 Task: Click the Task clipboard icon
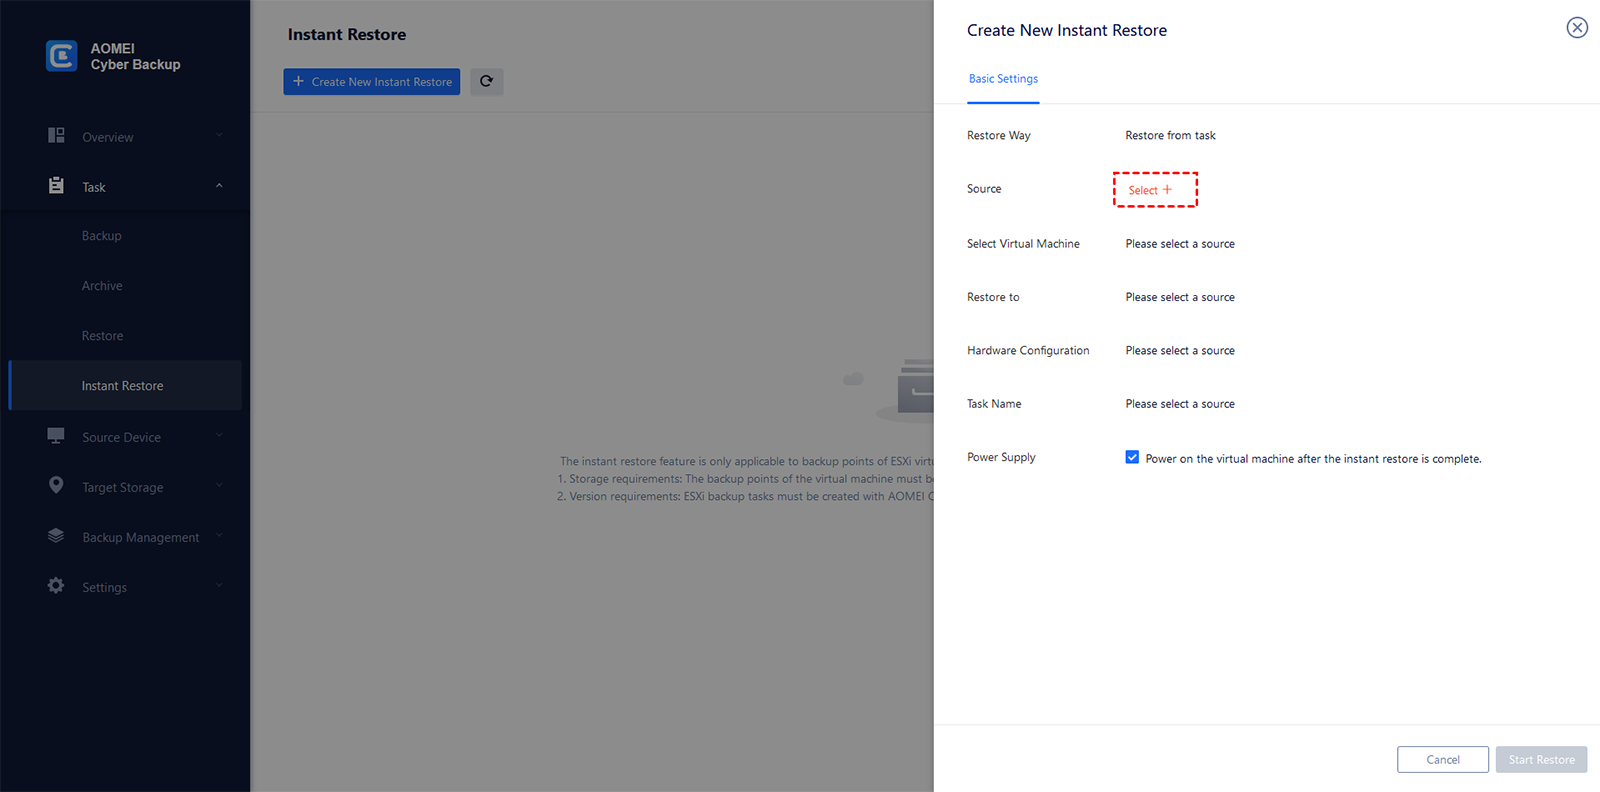click(x=56, y=185)
